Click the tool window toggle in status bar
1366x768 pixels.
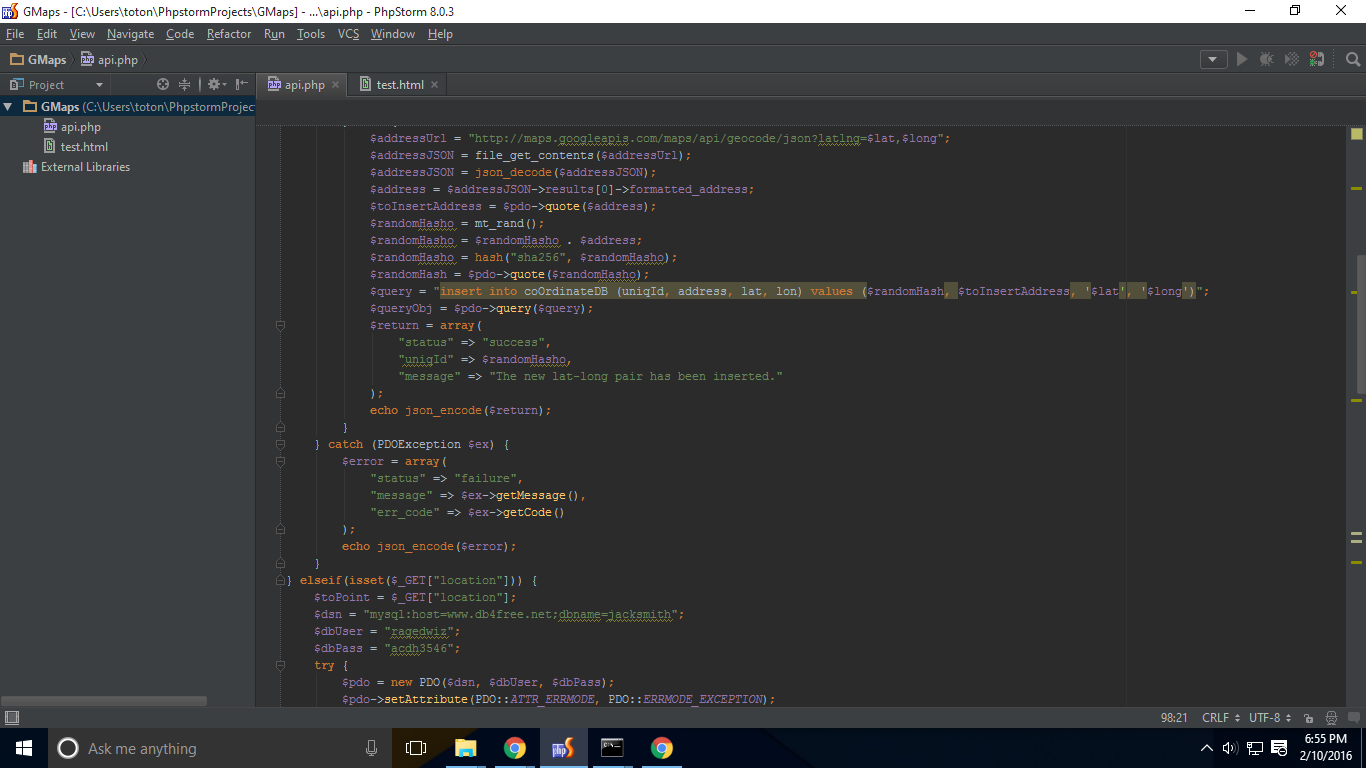[12, 718]
